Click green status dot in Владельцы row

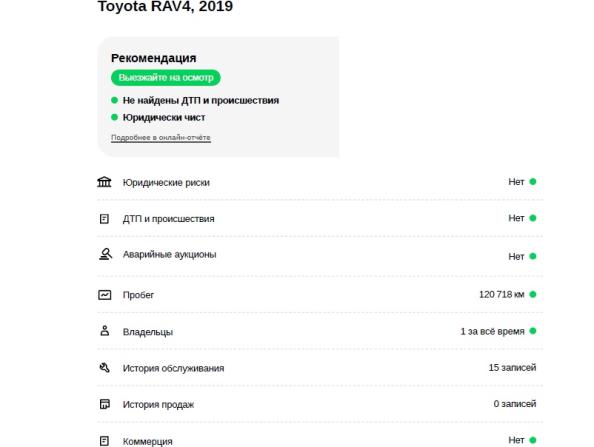pos(533,331)
